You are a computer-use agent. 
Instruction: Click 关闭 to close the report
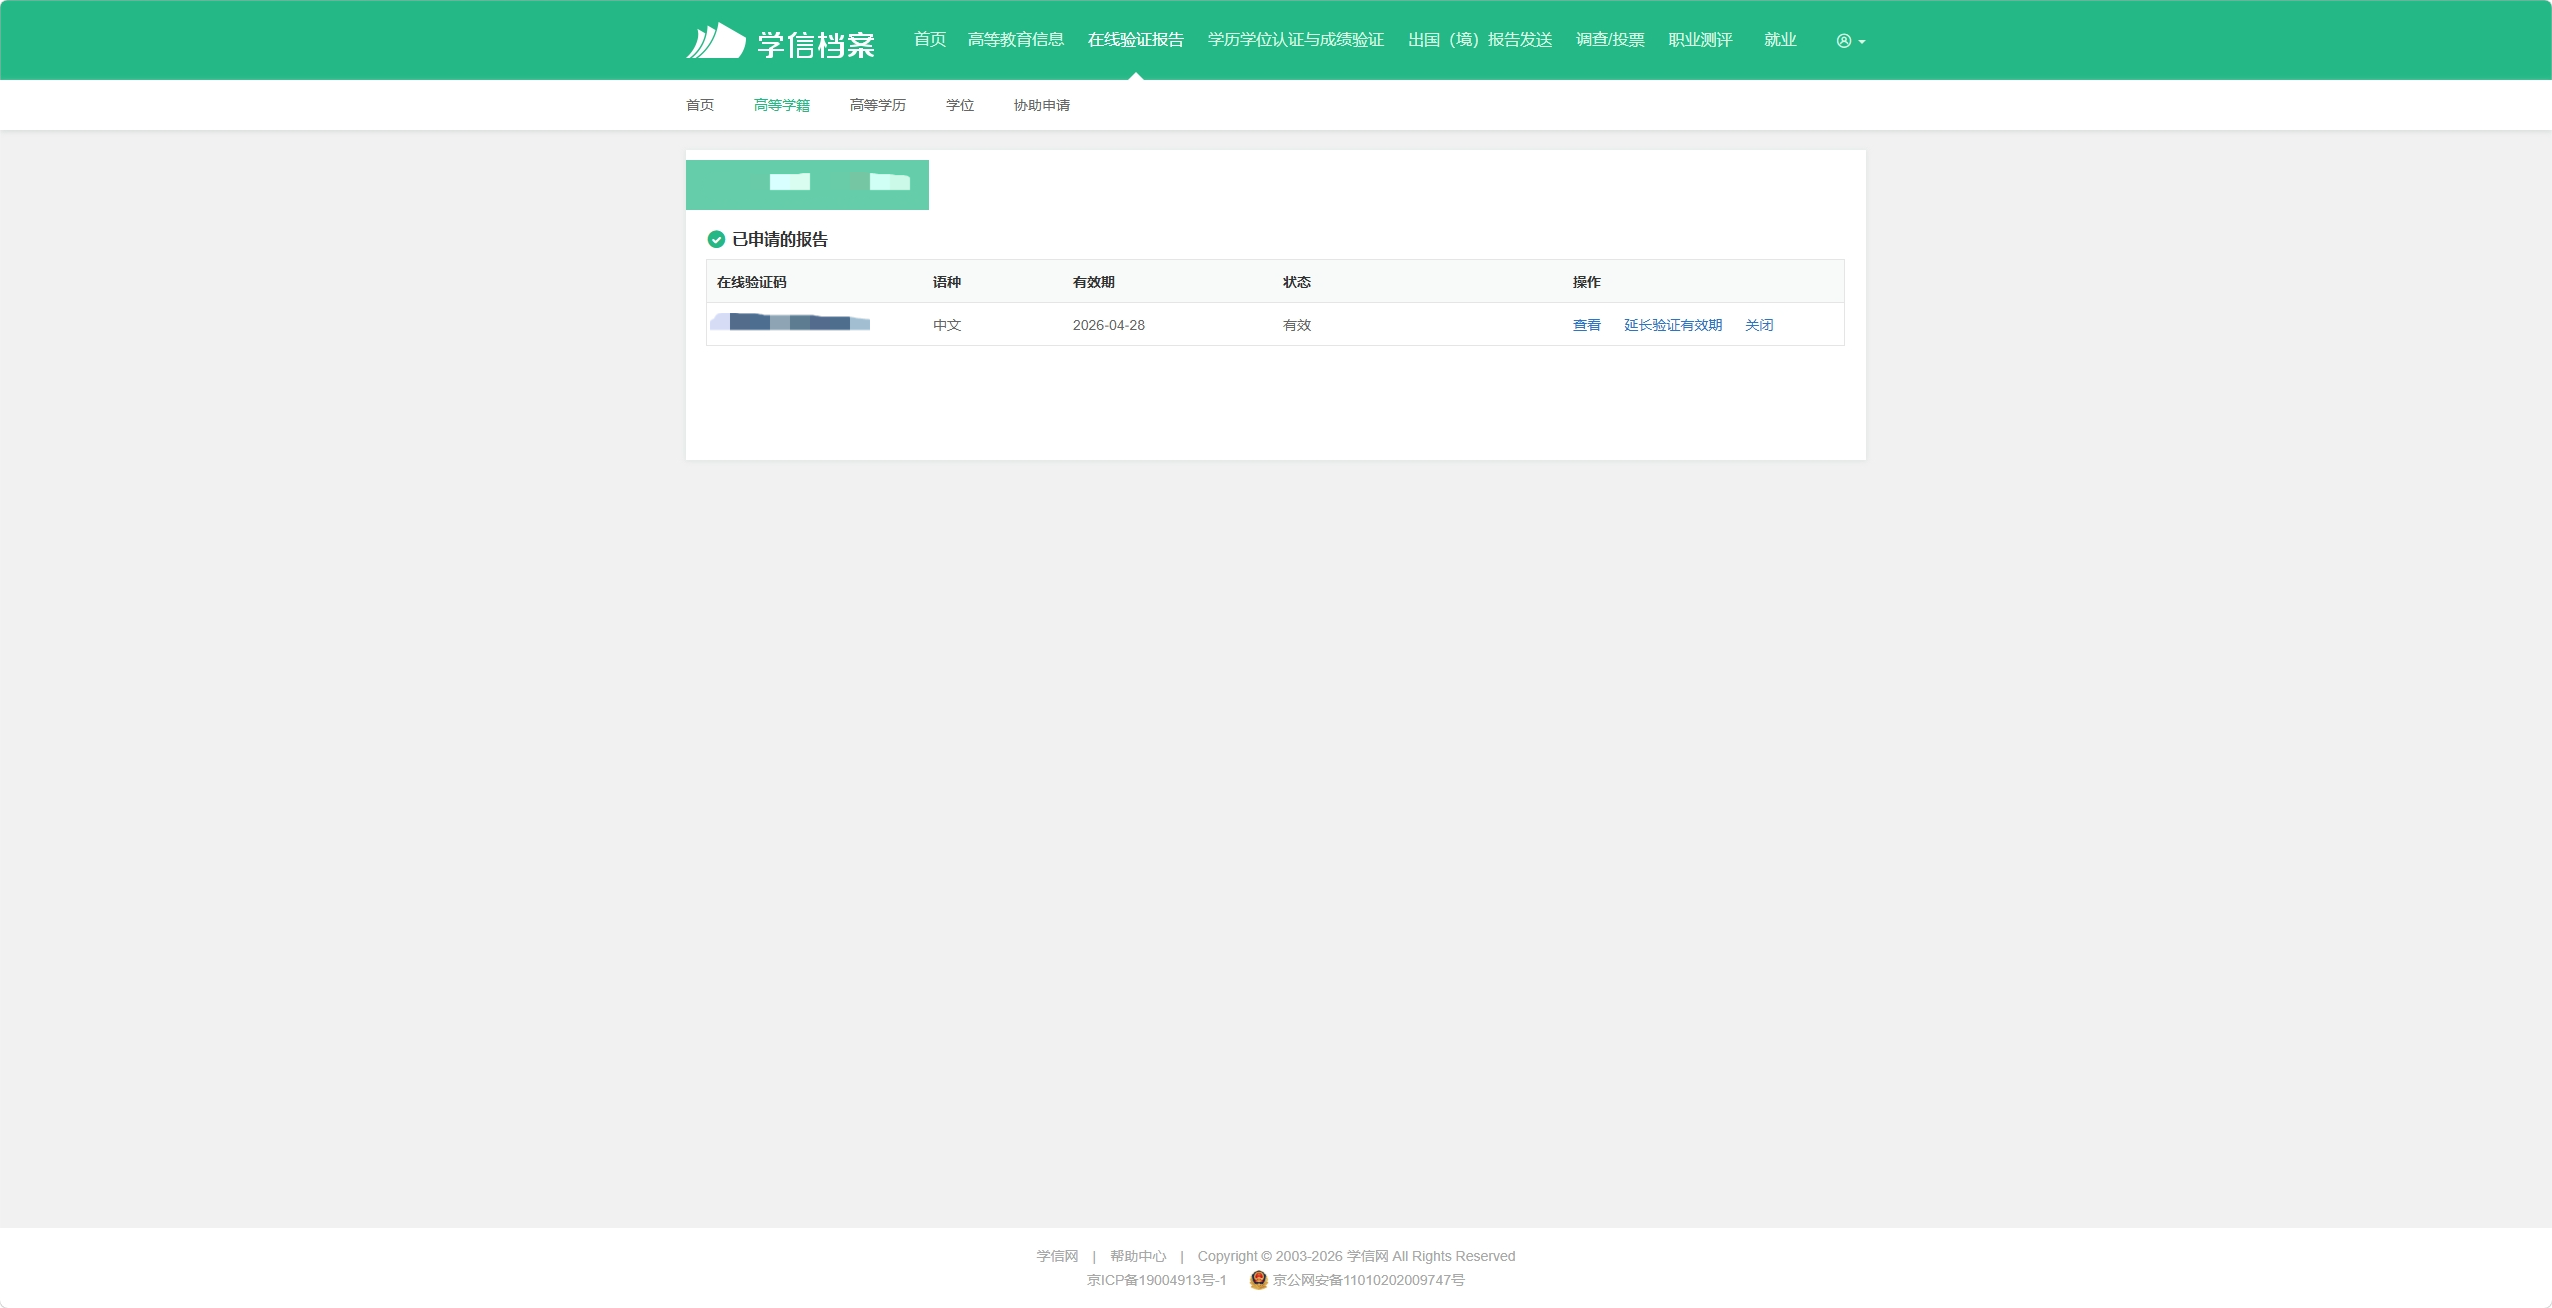tap(1758, 325)
